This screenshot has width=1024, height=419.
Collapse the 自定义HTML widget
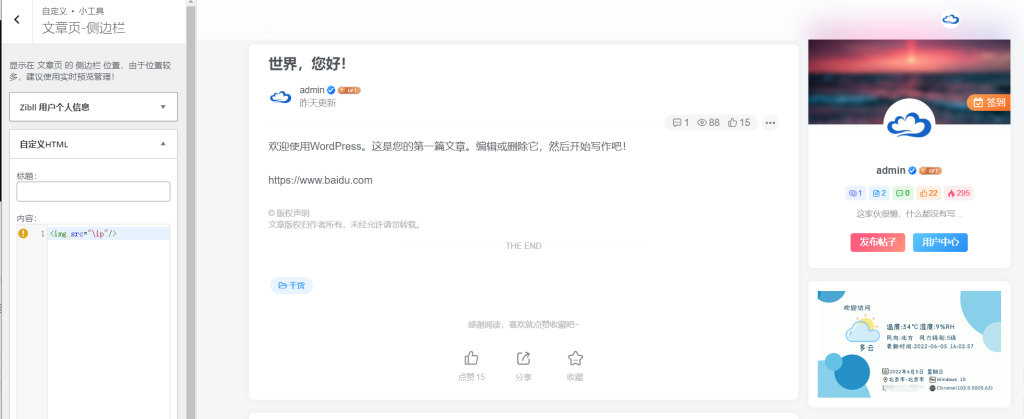[163, 144]
